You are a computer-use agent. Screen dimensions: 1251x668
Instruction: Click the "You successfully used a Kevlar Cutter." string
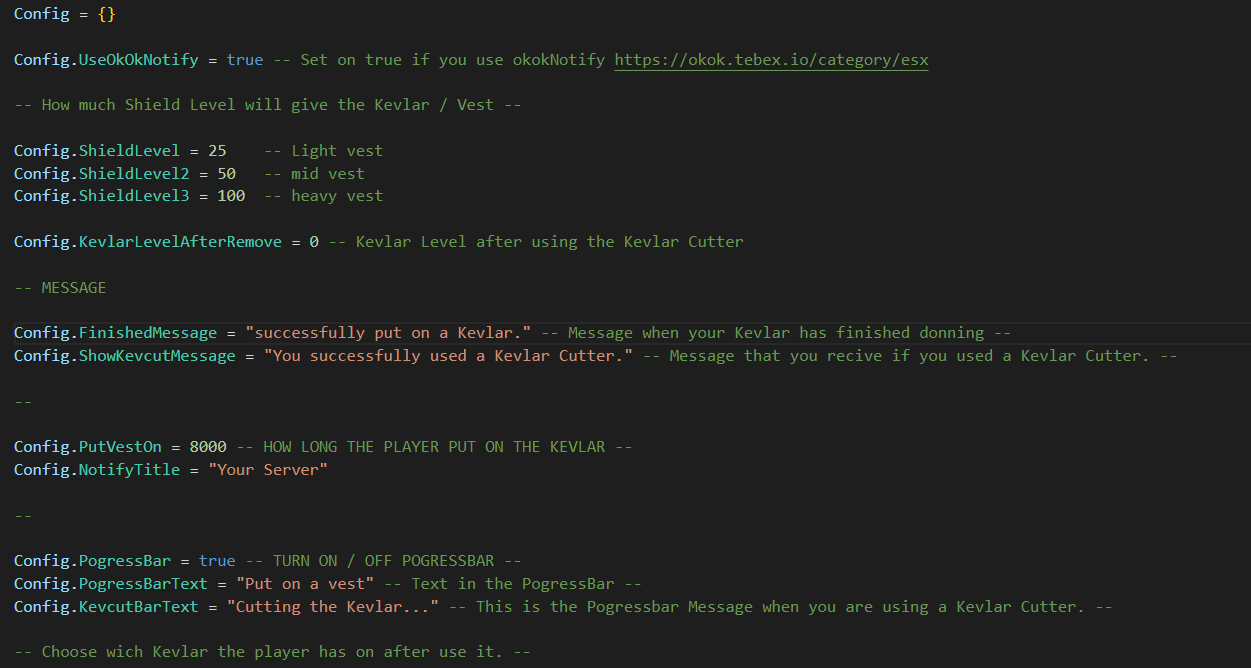click(448, 356)
